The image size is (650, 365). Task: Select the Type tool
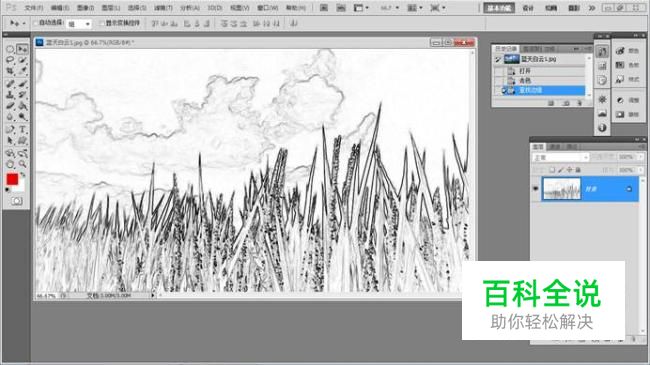(22, 129)
